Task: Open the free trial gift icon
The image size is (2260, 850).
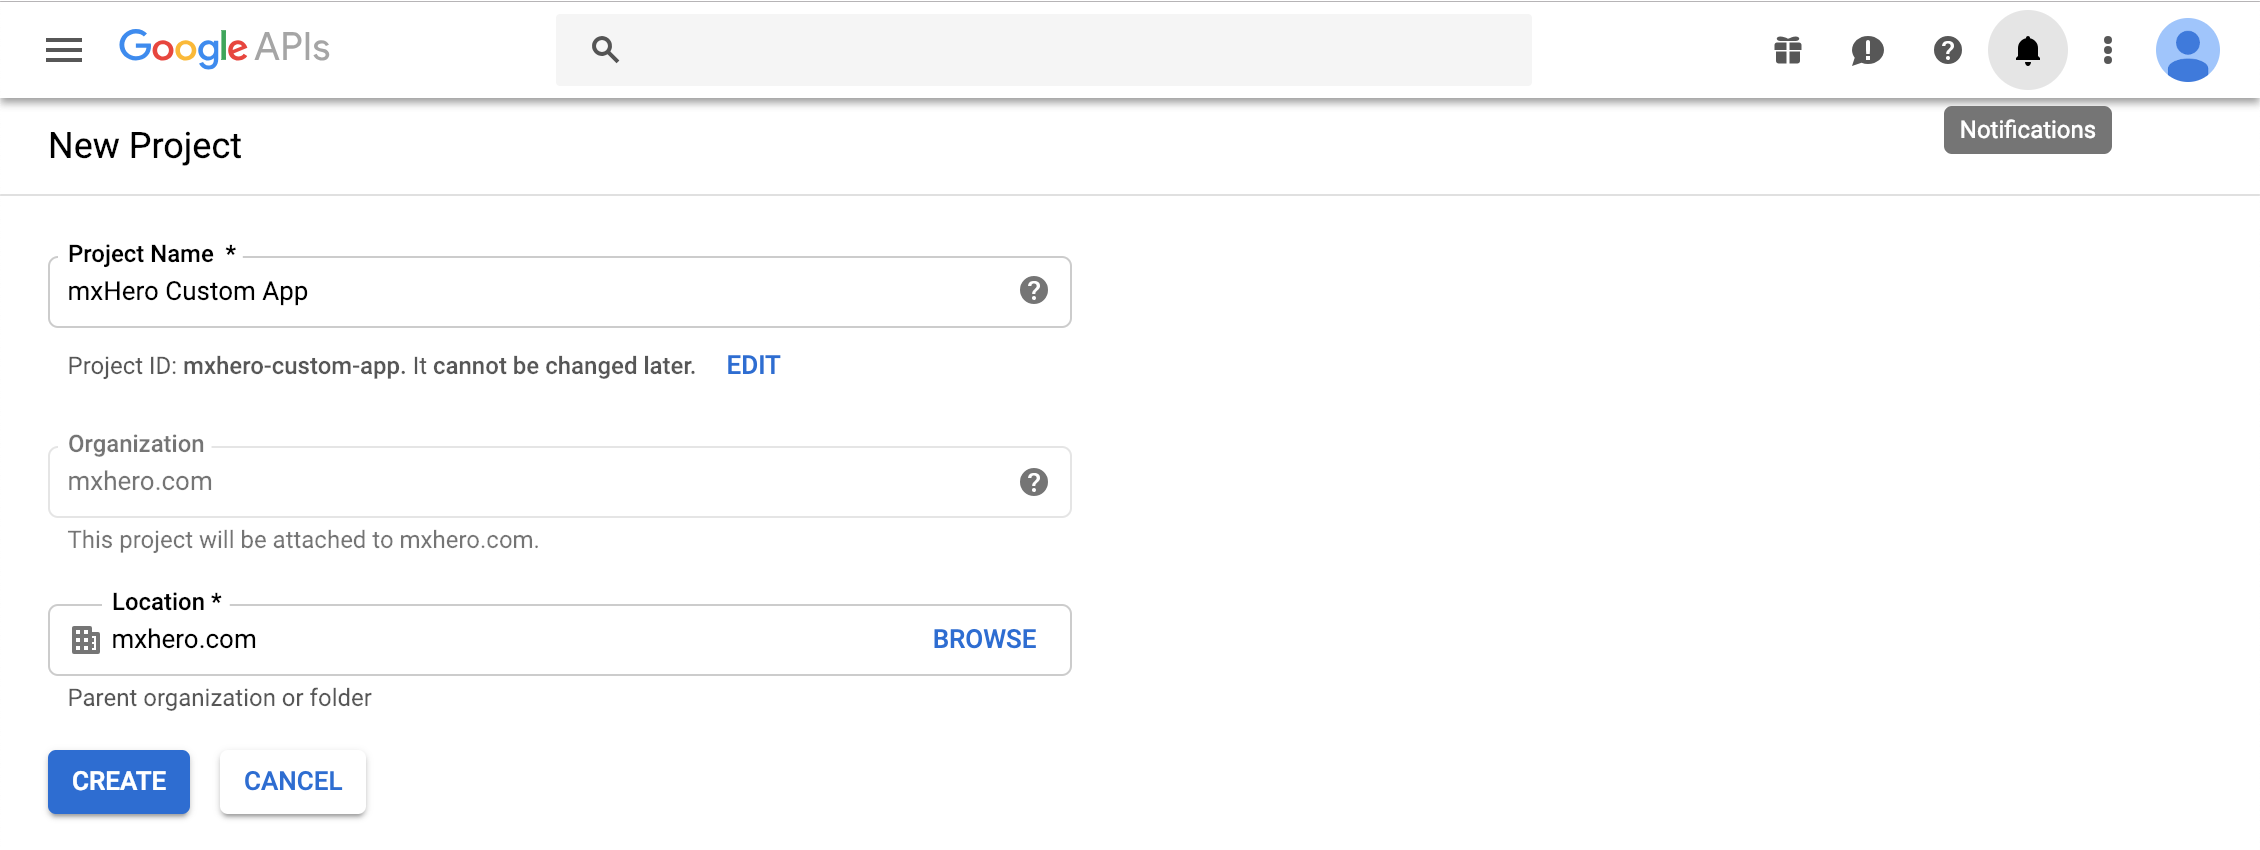Action: (x=1788, y=50)
